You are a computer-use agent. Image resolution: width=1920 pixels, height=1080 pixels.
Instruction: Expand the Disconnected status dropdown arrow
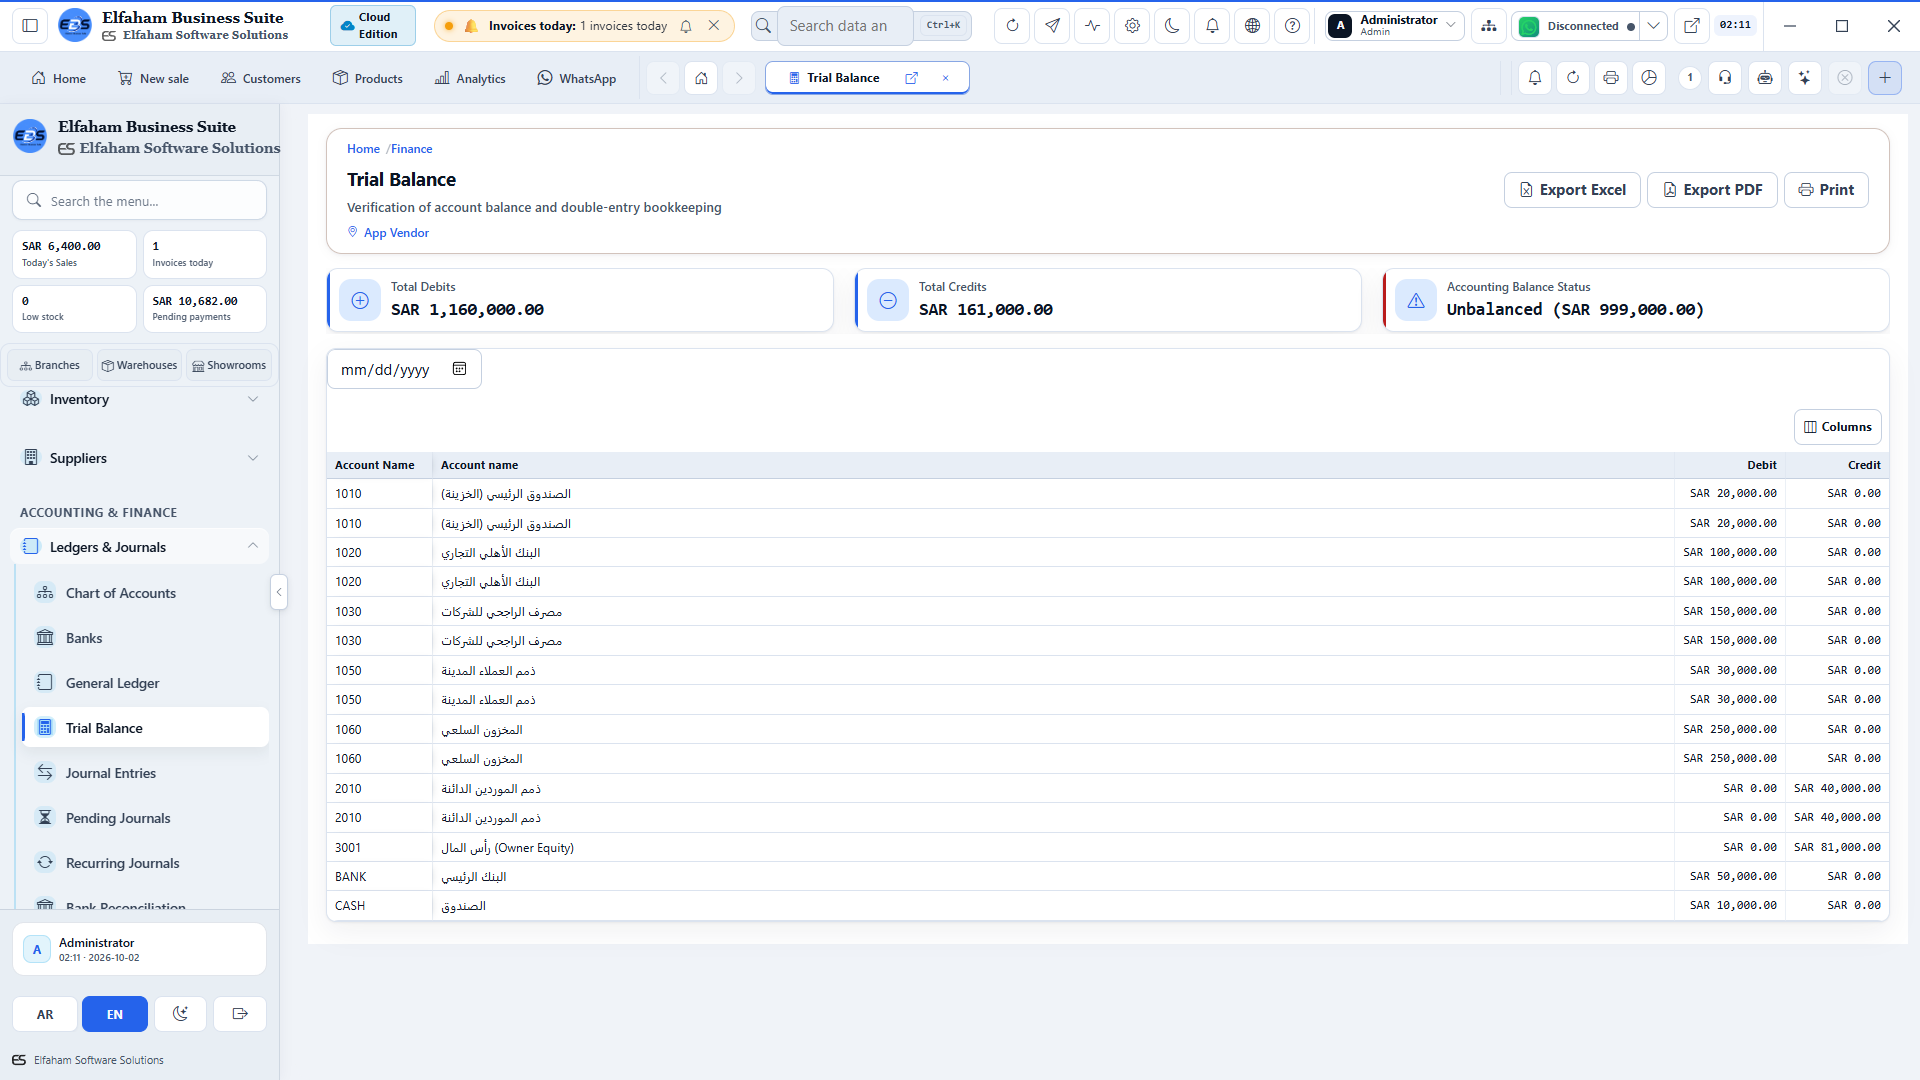tap(1654, 26)
